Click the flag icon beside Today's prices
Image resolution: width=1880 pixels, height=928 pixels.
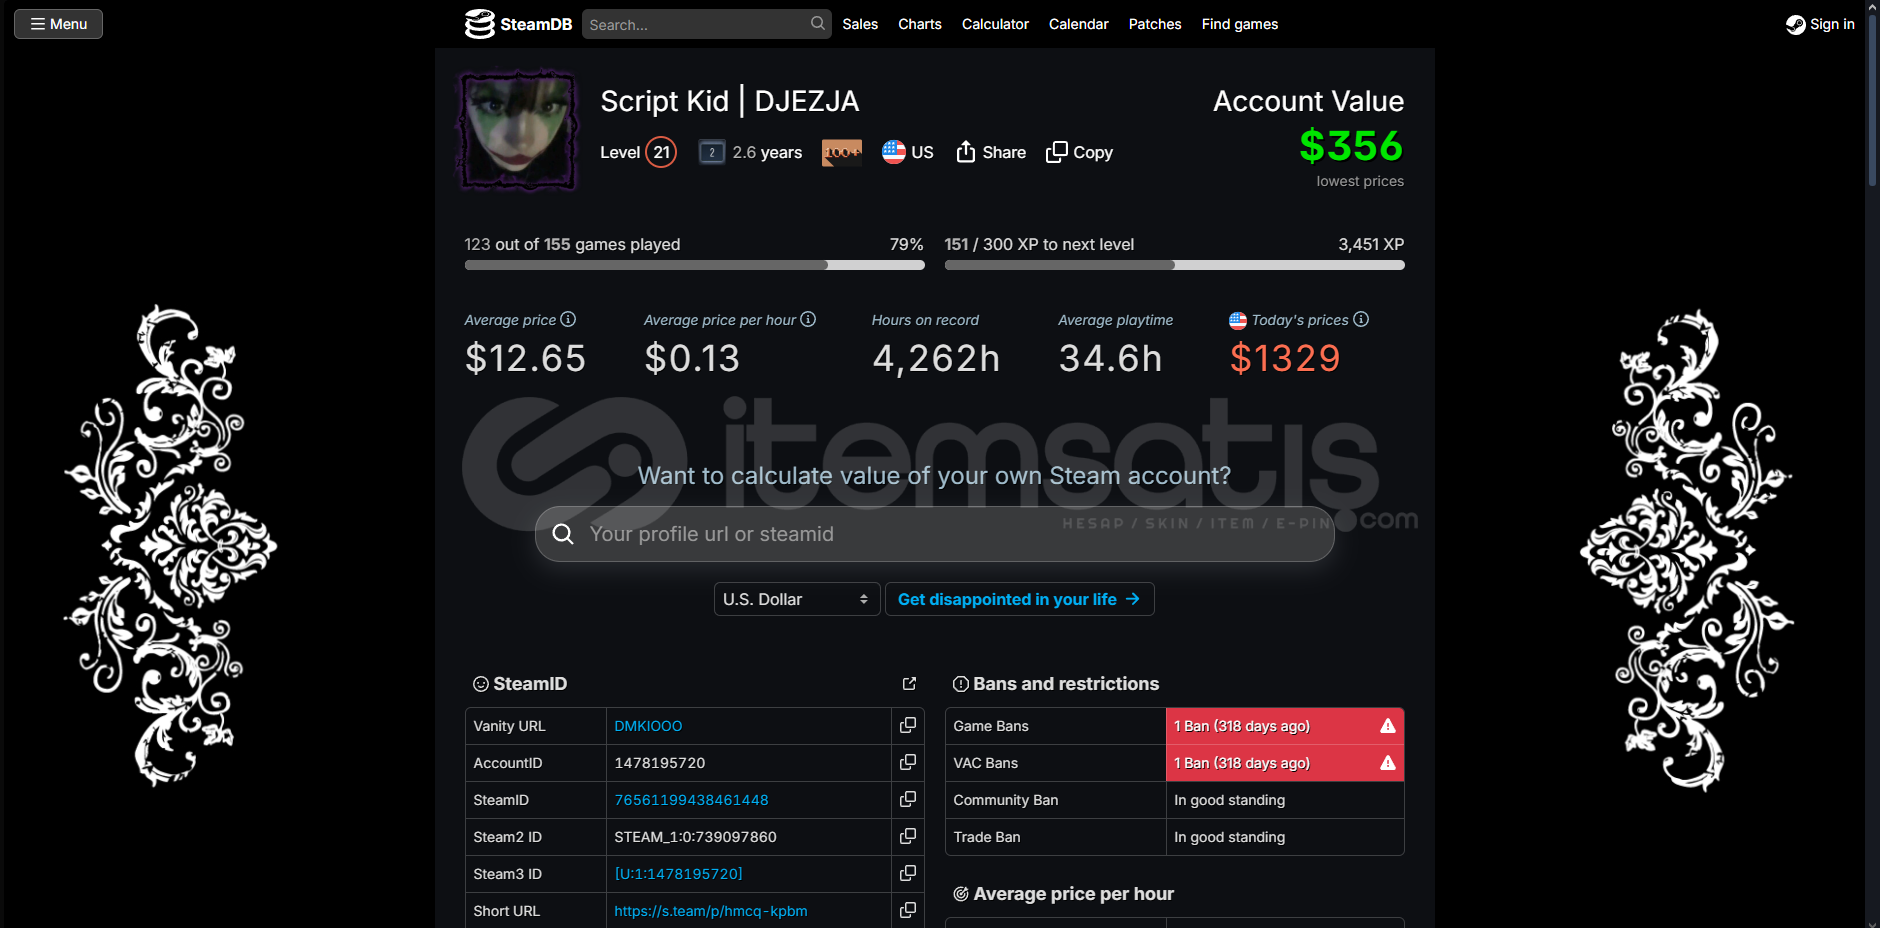(x=1238, y=320)
